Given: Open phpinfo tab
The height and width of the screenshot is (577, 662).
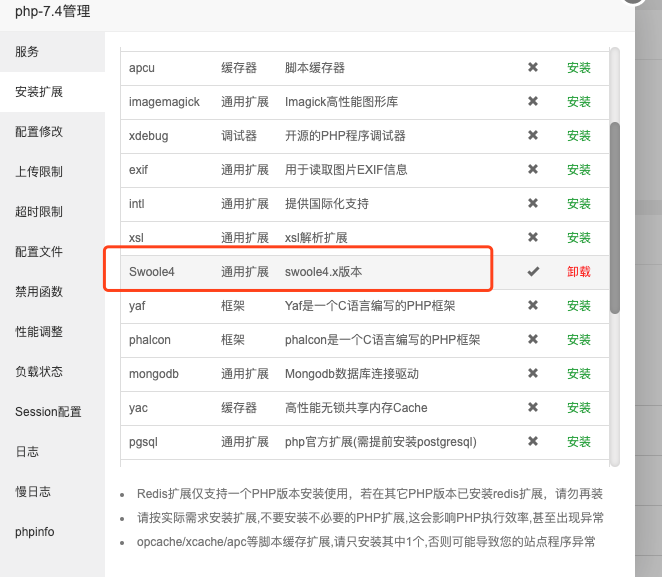Looking at the screenshot, I should pyautogui.click(x=52, y=531).
